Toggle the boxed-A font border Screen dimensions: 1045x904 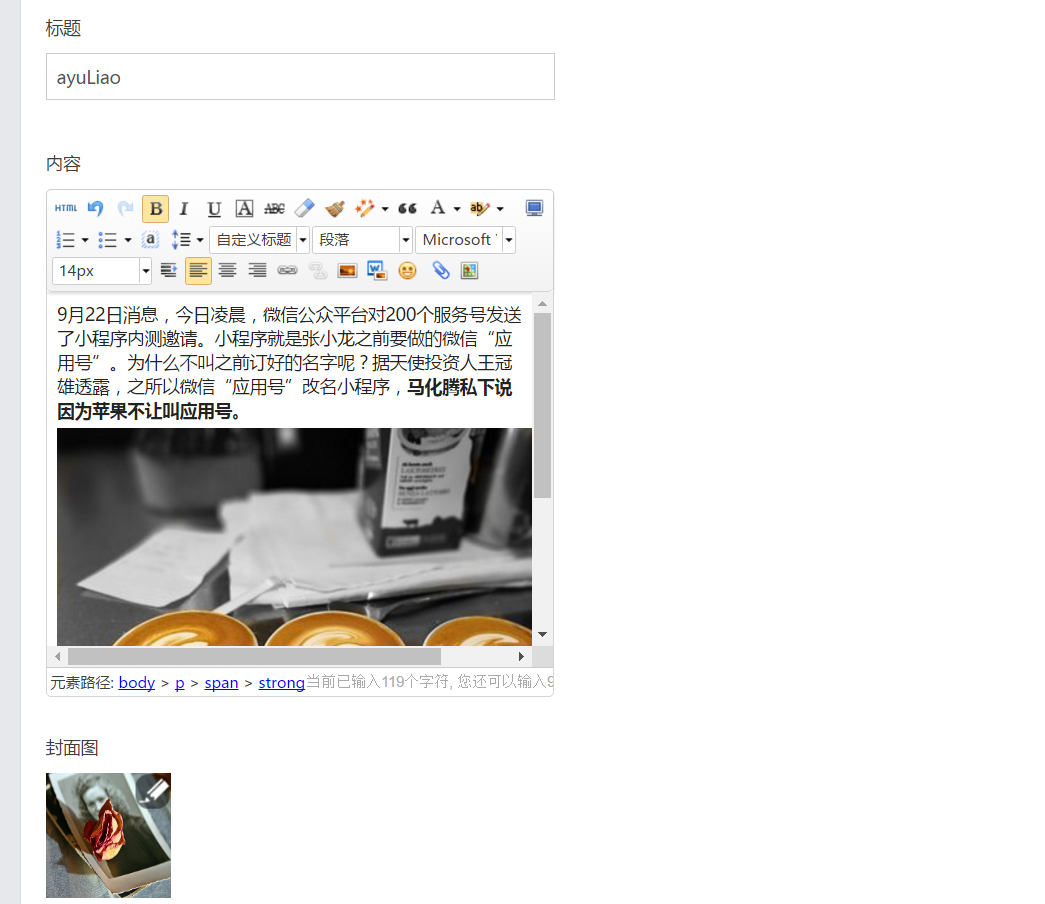coord(245,209)
